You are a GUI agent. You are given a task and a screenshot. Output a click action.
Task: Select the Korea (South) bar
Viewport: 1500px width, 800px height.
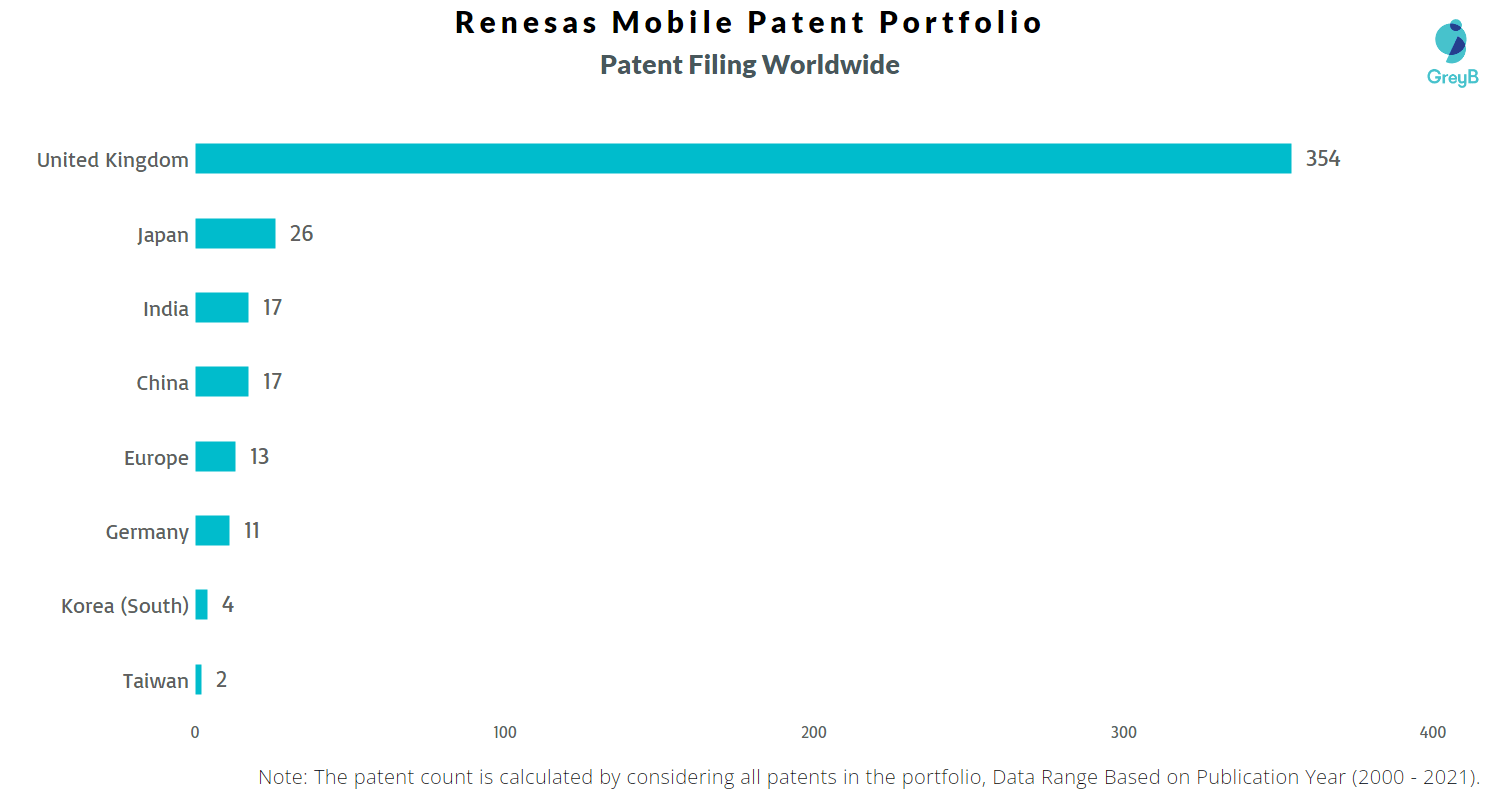tap(201, 605)
